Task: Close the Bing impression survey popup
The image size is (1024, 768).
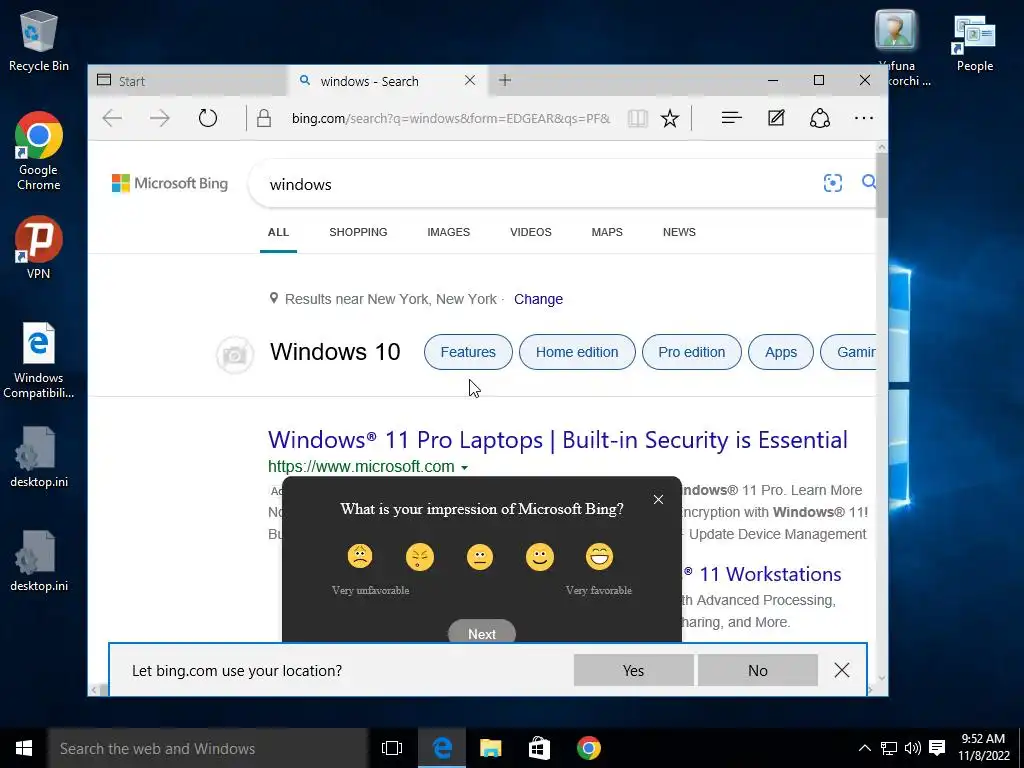Action: tap(658, 500)
